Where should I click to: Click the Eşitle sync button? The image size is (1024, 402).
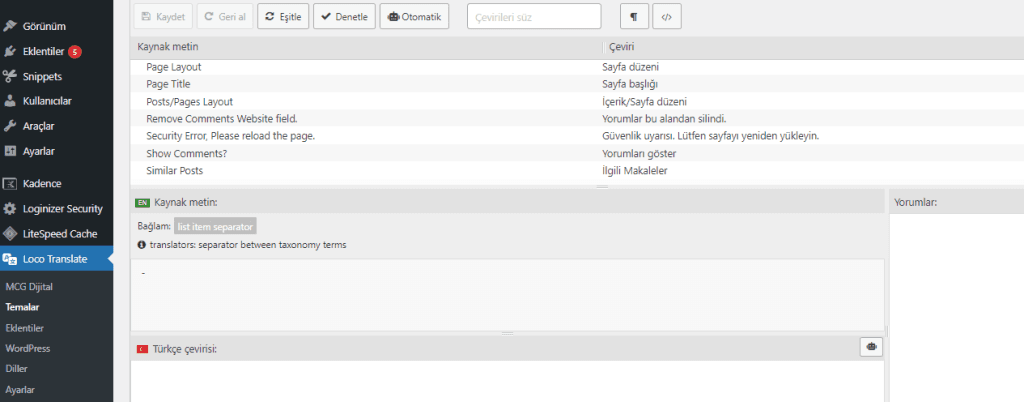(x=283, y=17)
